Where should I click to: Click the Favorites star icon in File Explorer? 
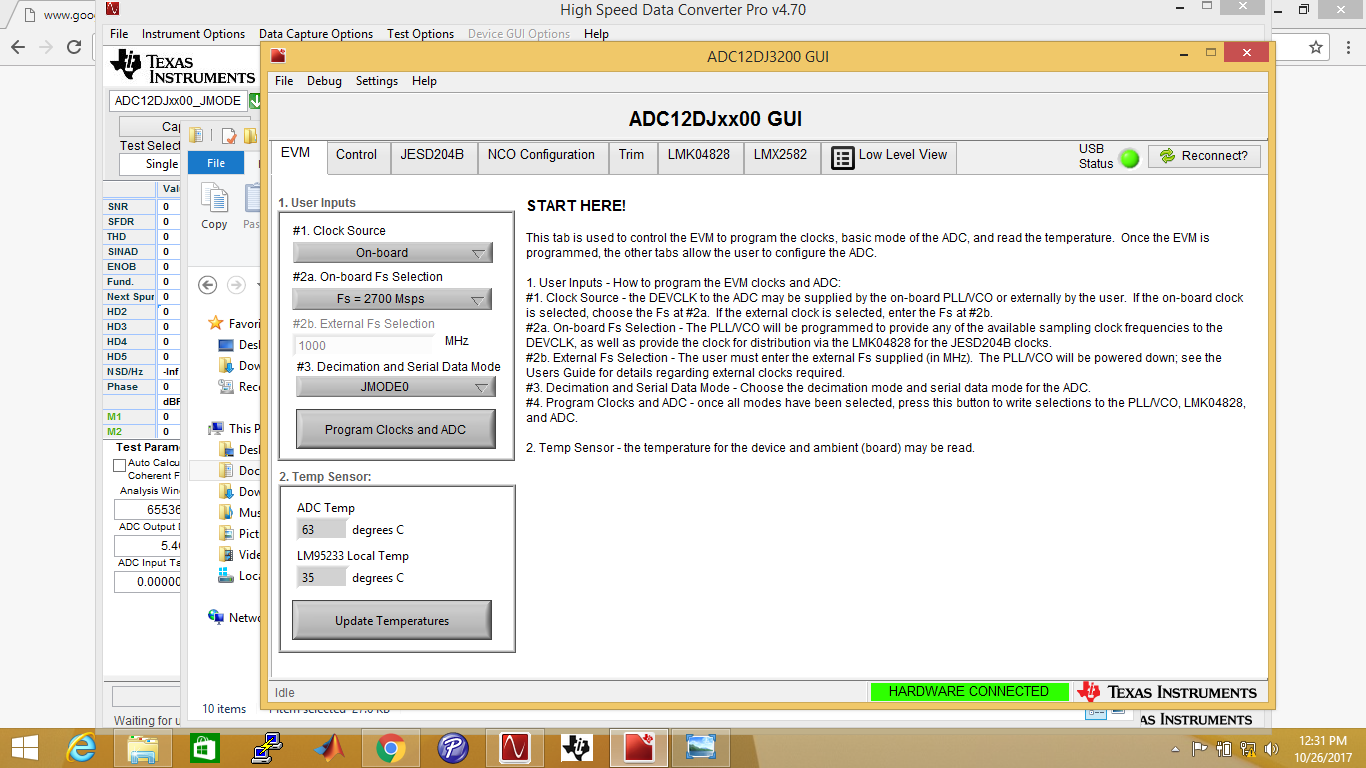point(216,323)
